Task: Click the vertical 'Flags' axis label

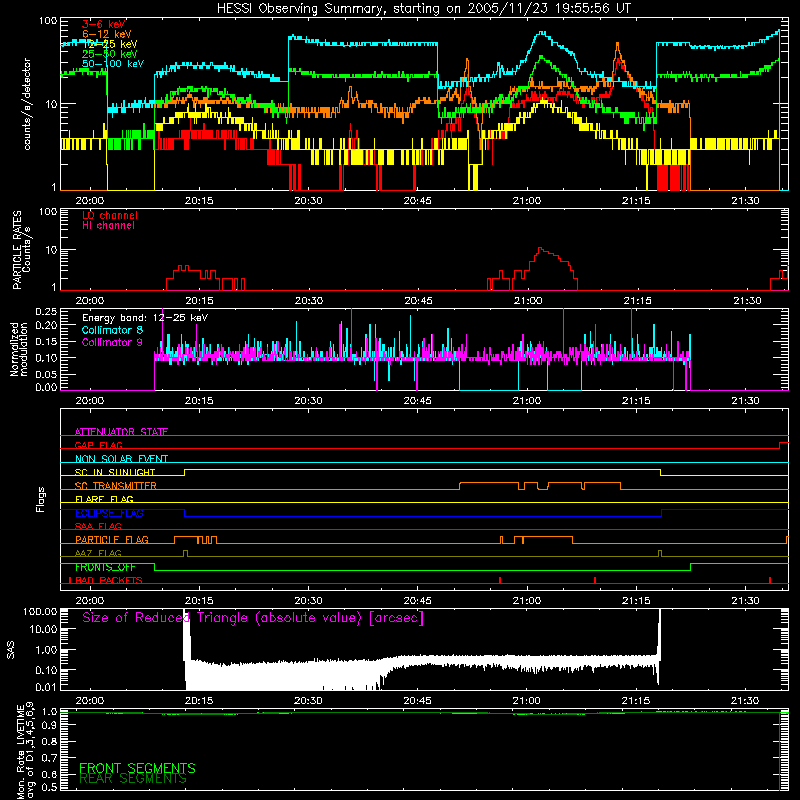Action: tap(41, 499)
